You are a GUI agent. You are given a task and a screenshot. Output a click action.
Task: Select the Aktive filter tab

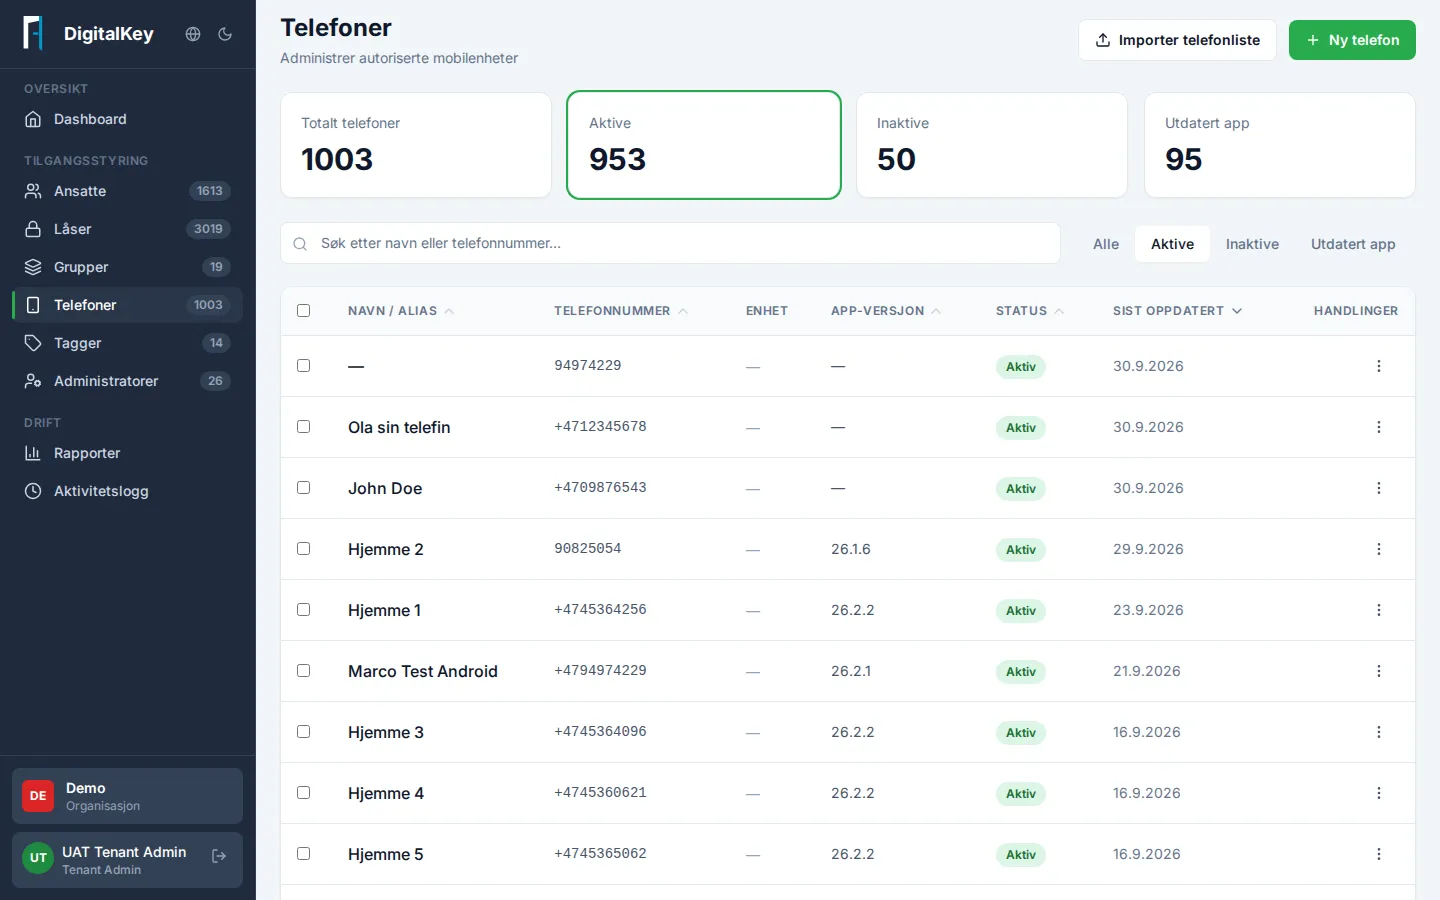click(1172, 244)
